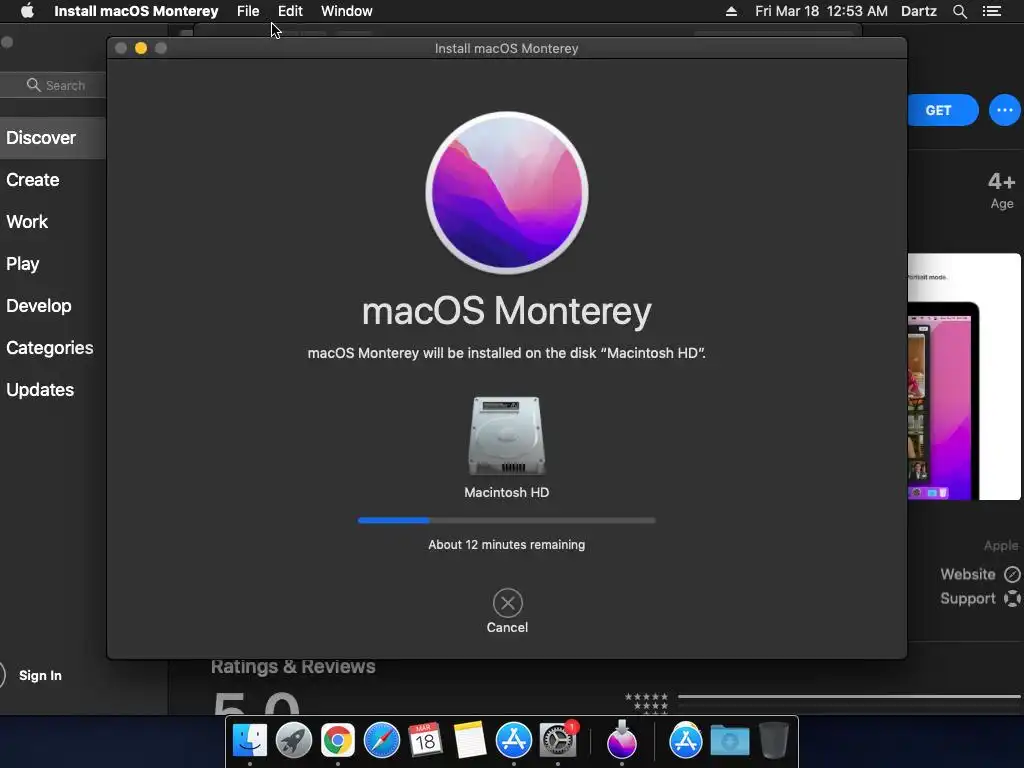
Task: Open the Window menu
Action: [347, 11]
